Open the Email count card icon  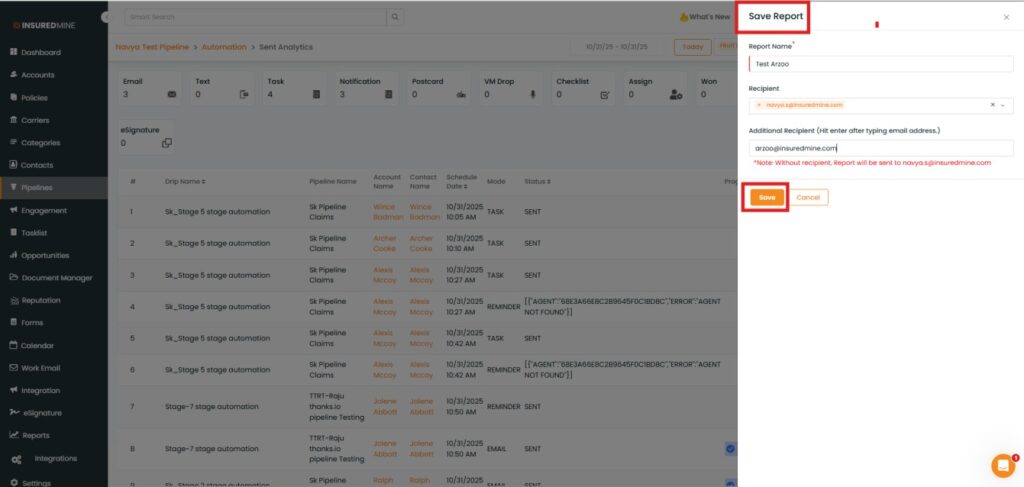coord(171,94)
